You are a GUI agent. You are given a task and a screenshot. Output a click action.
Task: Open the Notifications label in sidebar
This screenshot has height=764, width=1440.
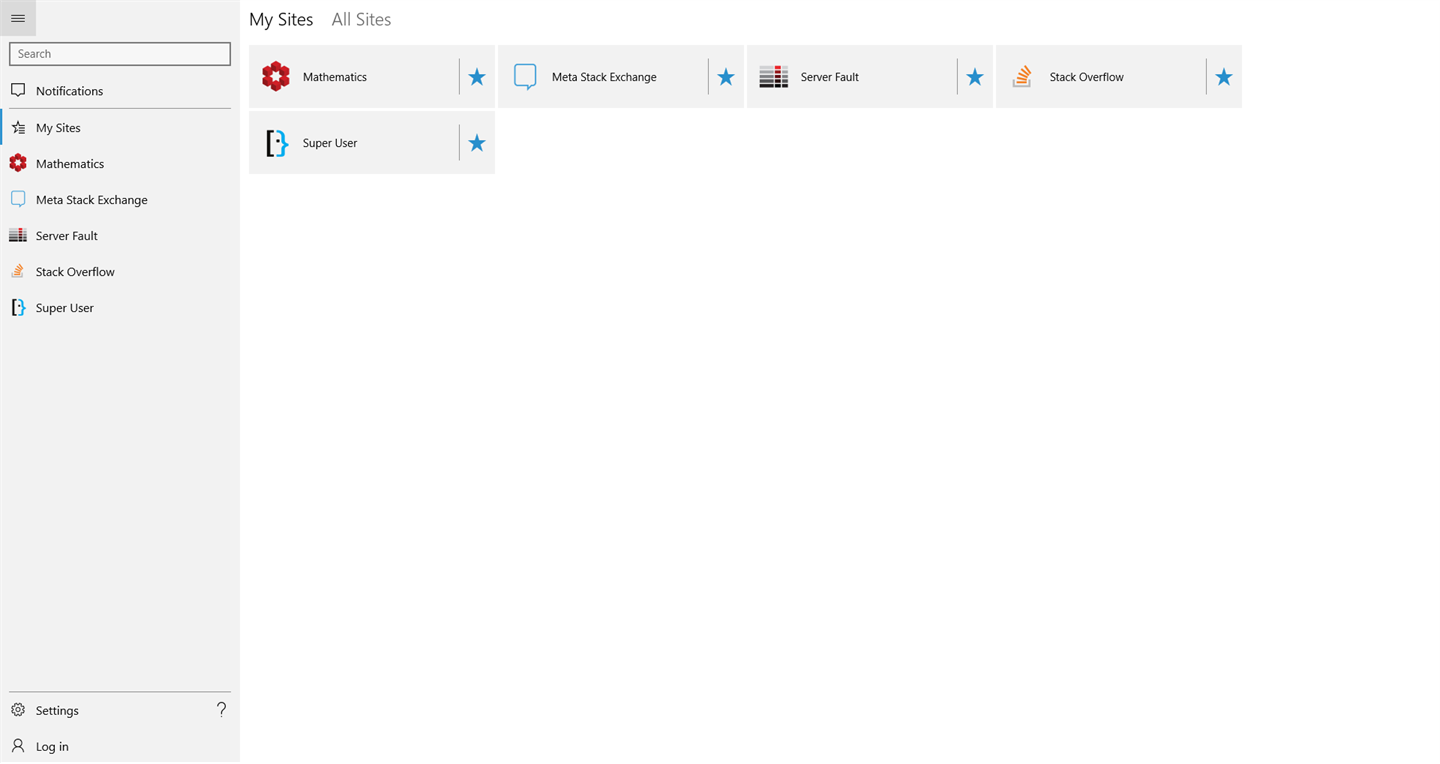(70, 91)
